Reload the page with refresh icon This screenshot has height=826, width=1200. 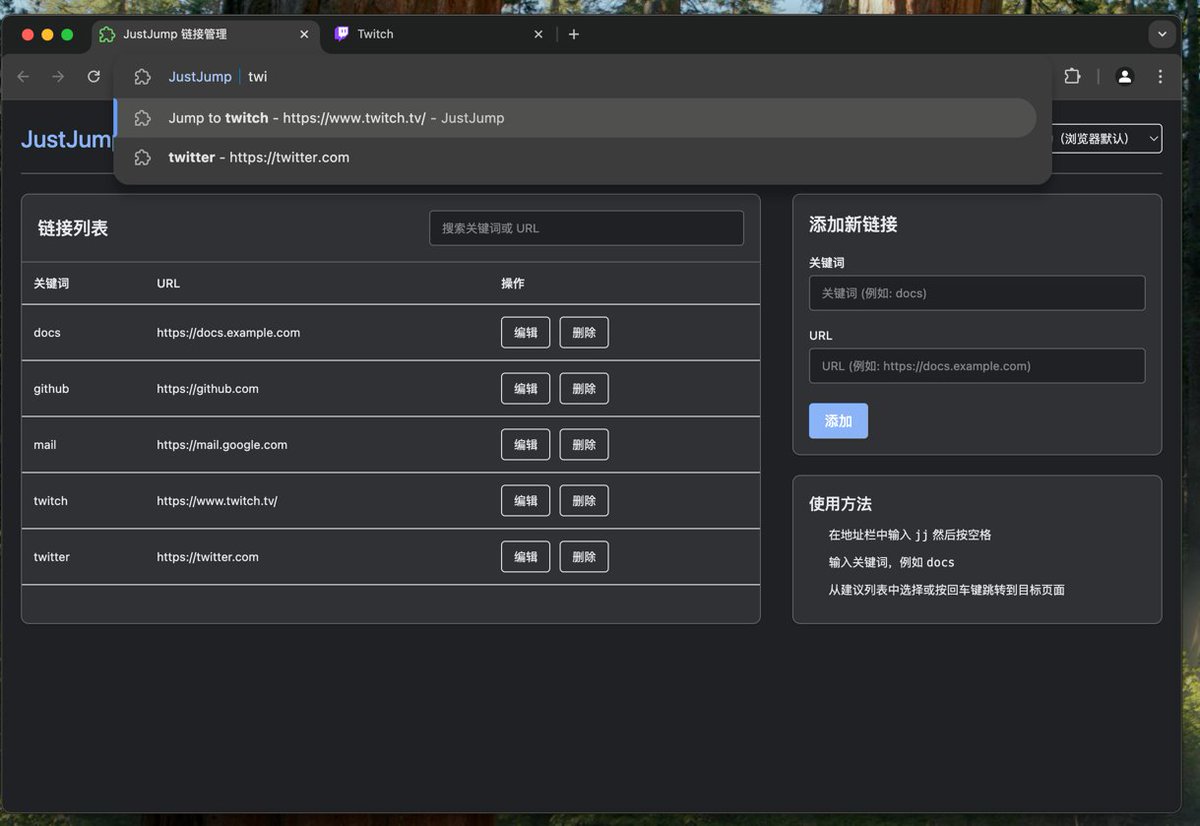94,76
